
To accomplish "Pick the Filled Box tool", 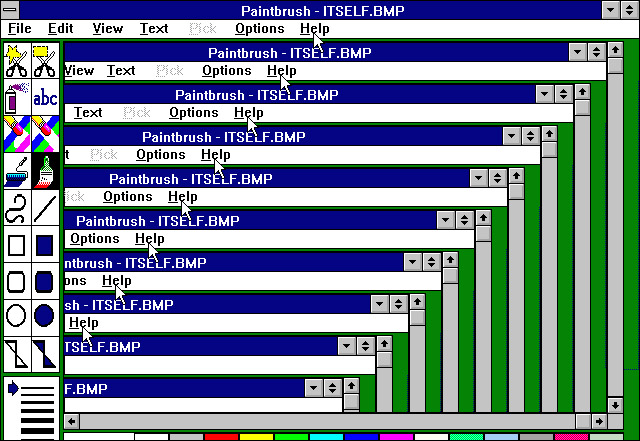I will (45, 245).
